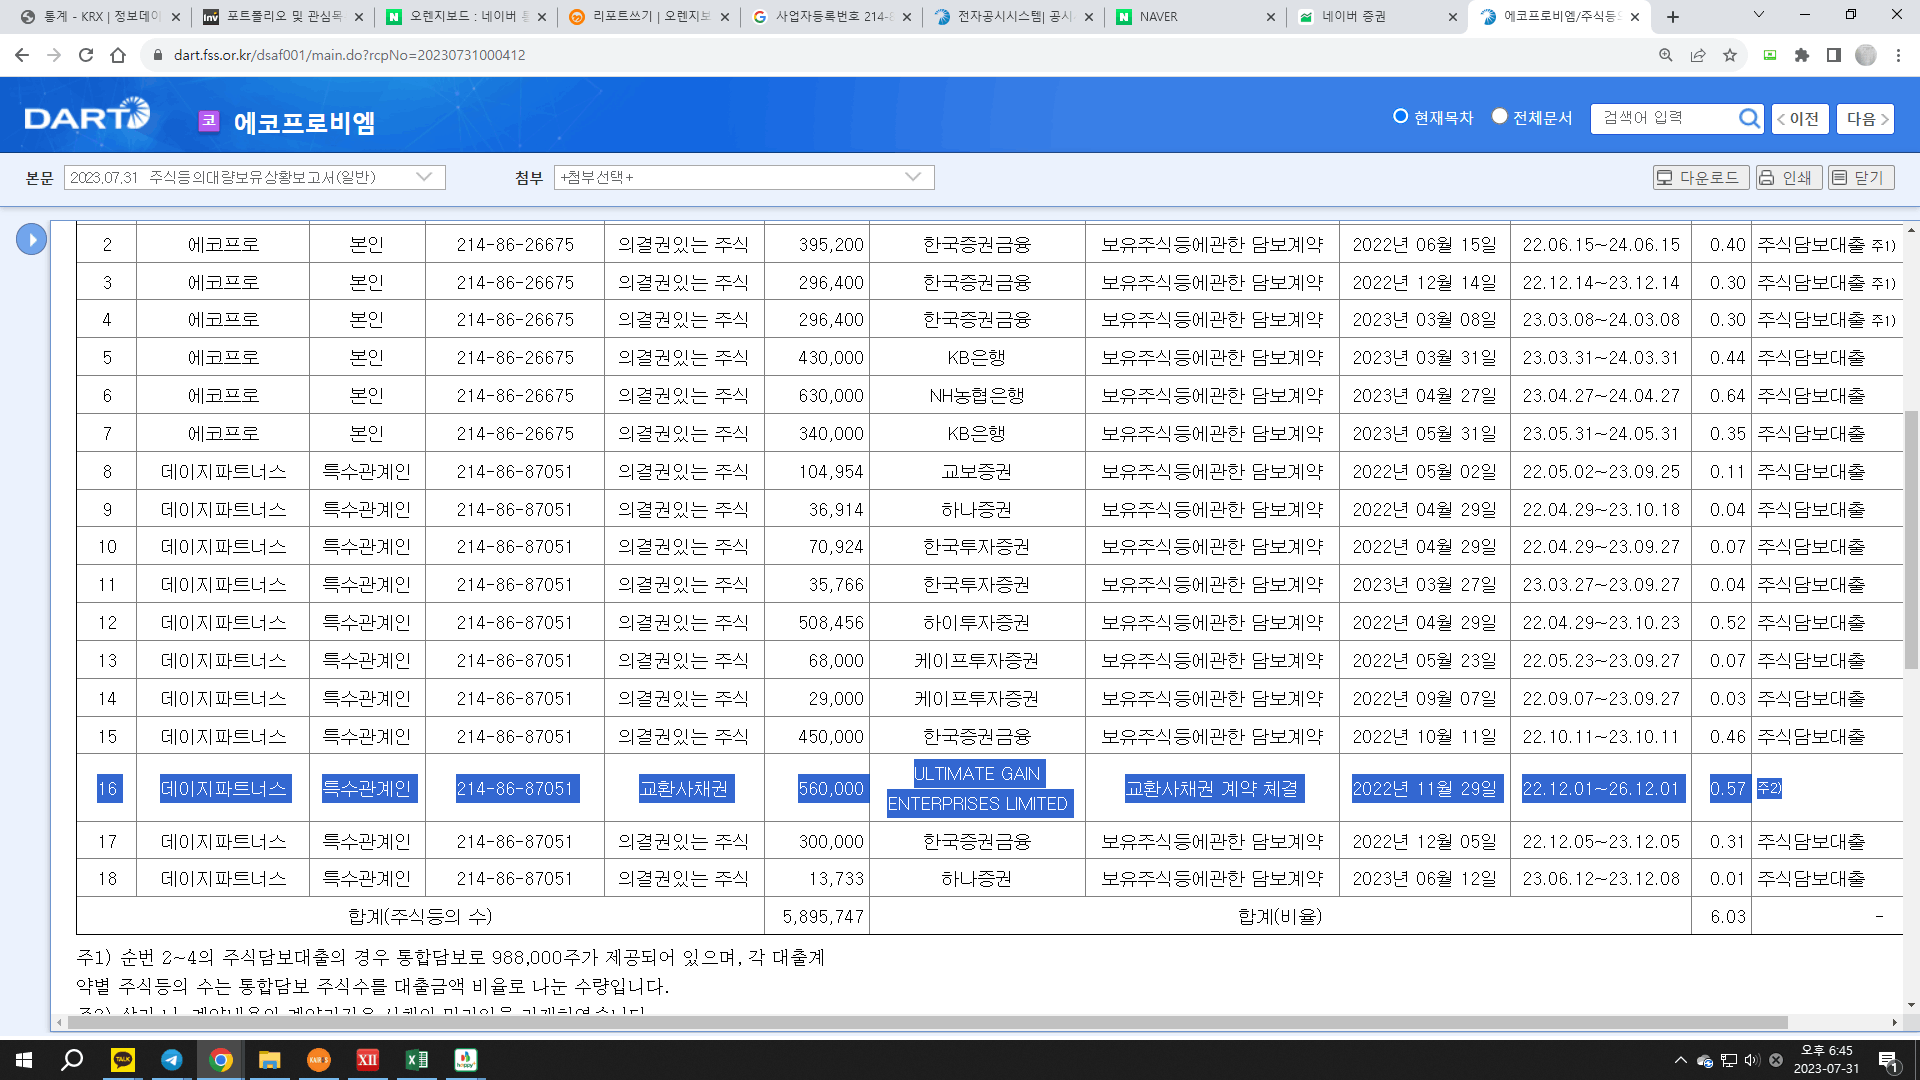Close the 전자공시시스템 tab
Image resolution: width=1920 pixels, height=1080 pixels.
(1089, 17)
